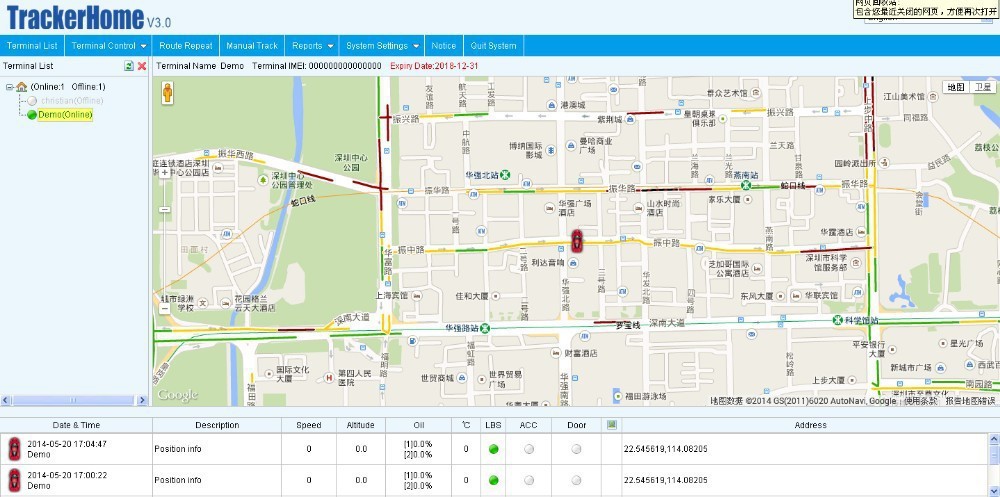Close the Terminal List panel with red X
Viewport: 1000px width, 497px height.
(142, 66)
